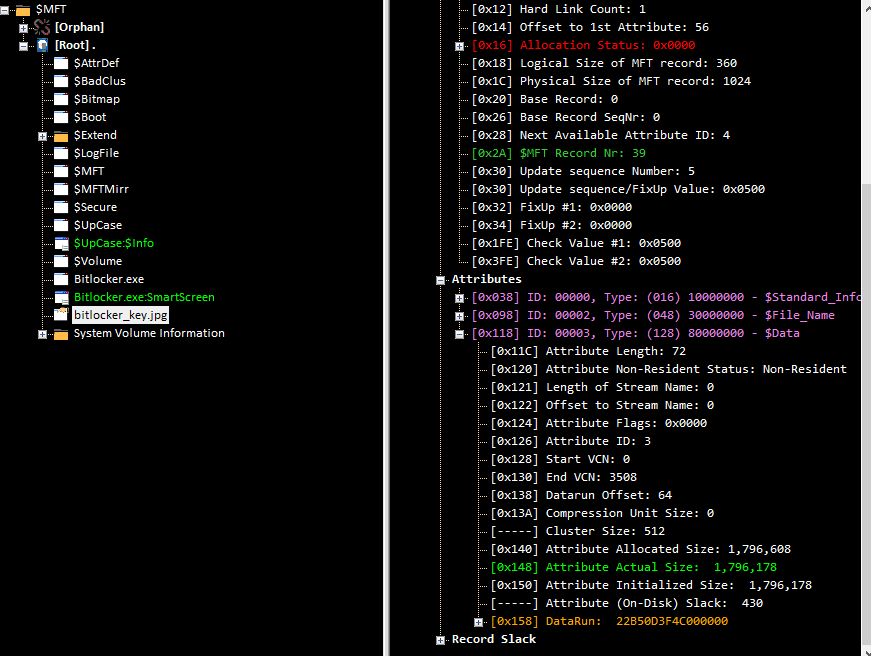Select the Bitlocker.exe:SmartScreen stream

pyautogui.click(x=144, y=297)
